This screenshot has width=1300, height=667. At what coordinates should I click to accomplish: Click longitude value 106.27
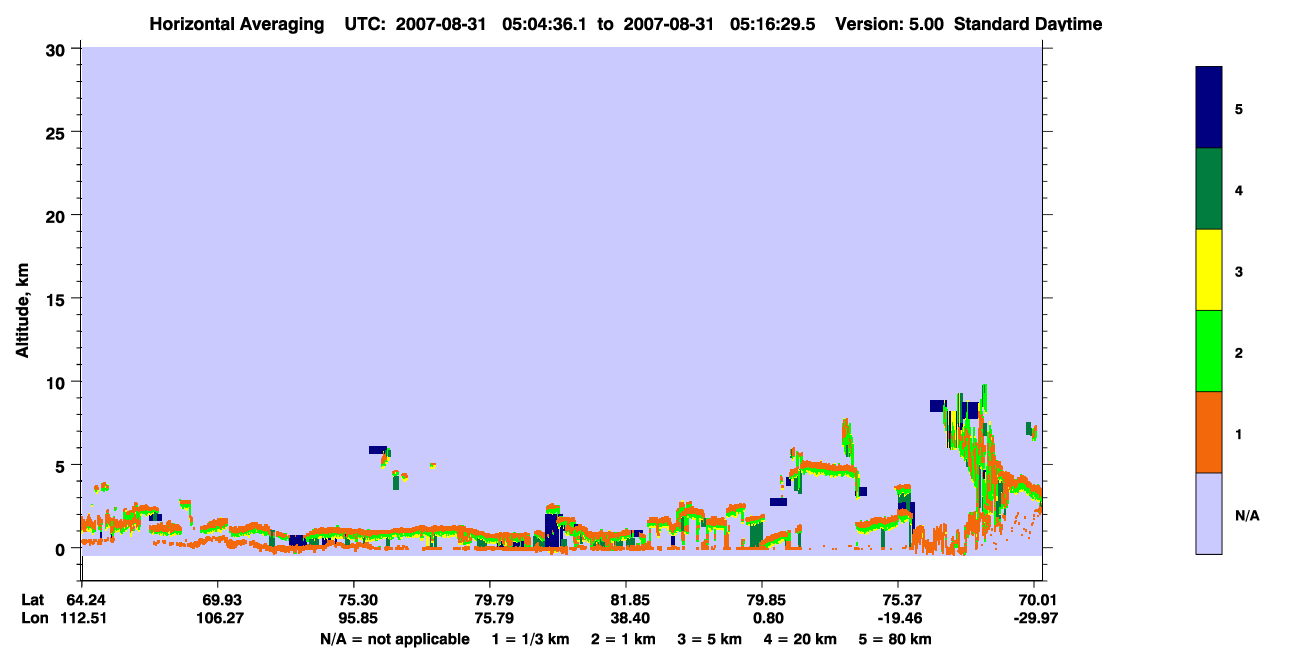pyautogui.click(x=218, y=618)
